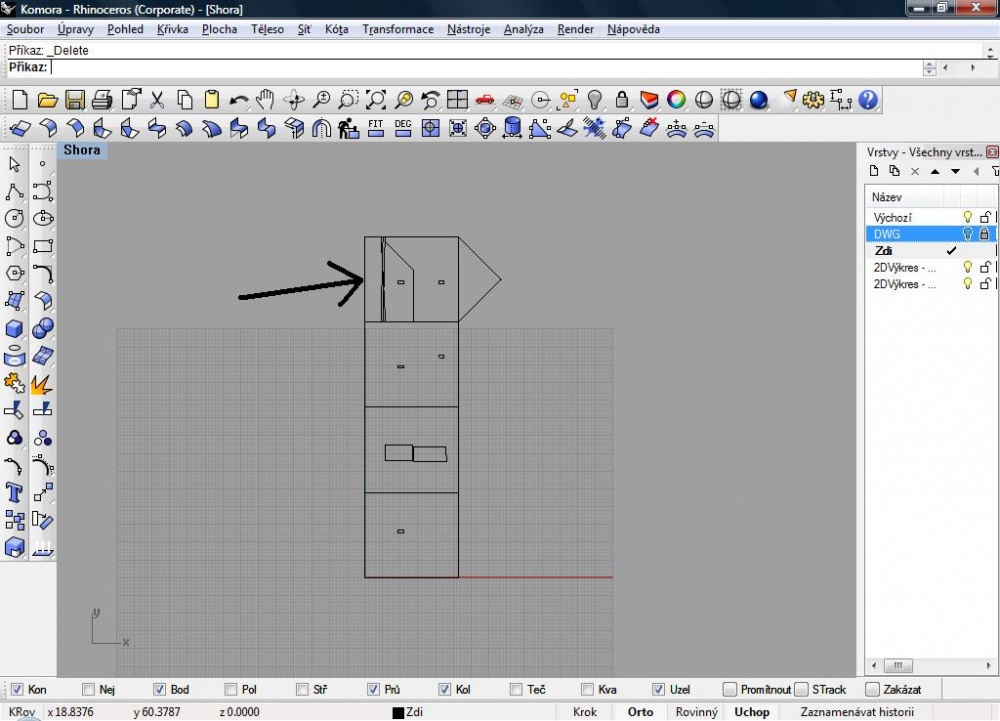Viewport: 1000px width, 721px height.
Task: Toggle the lock on the DWG layer
Action: (985, 234)
